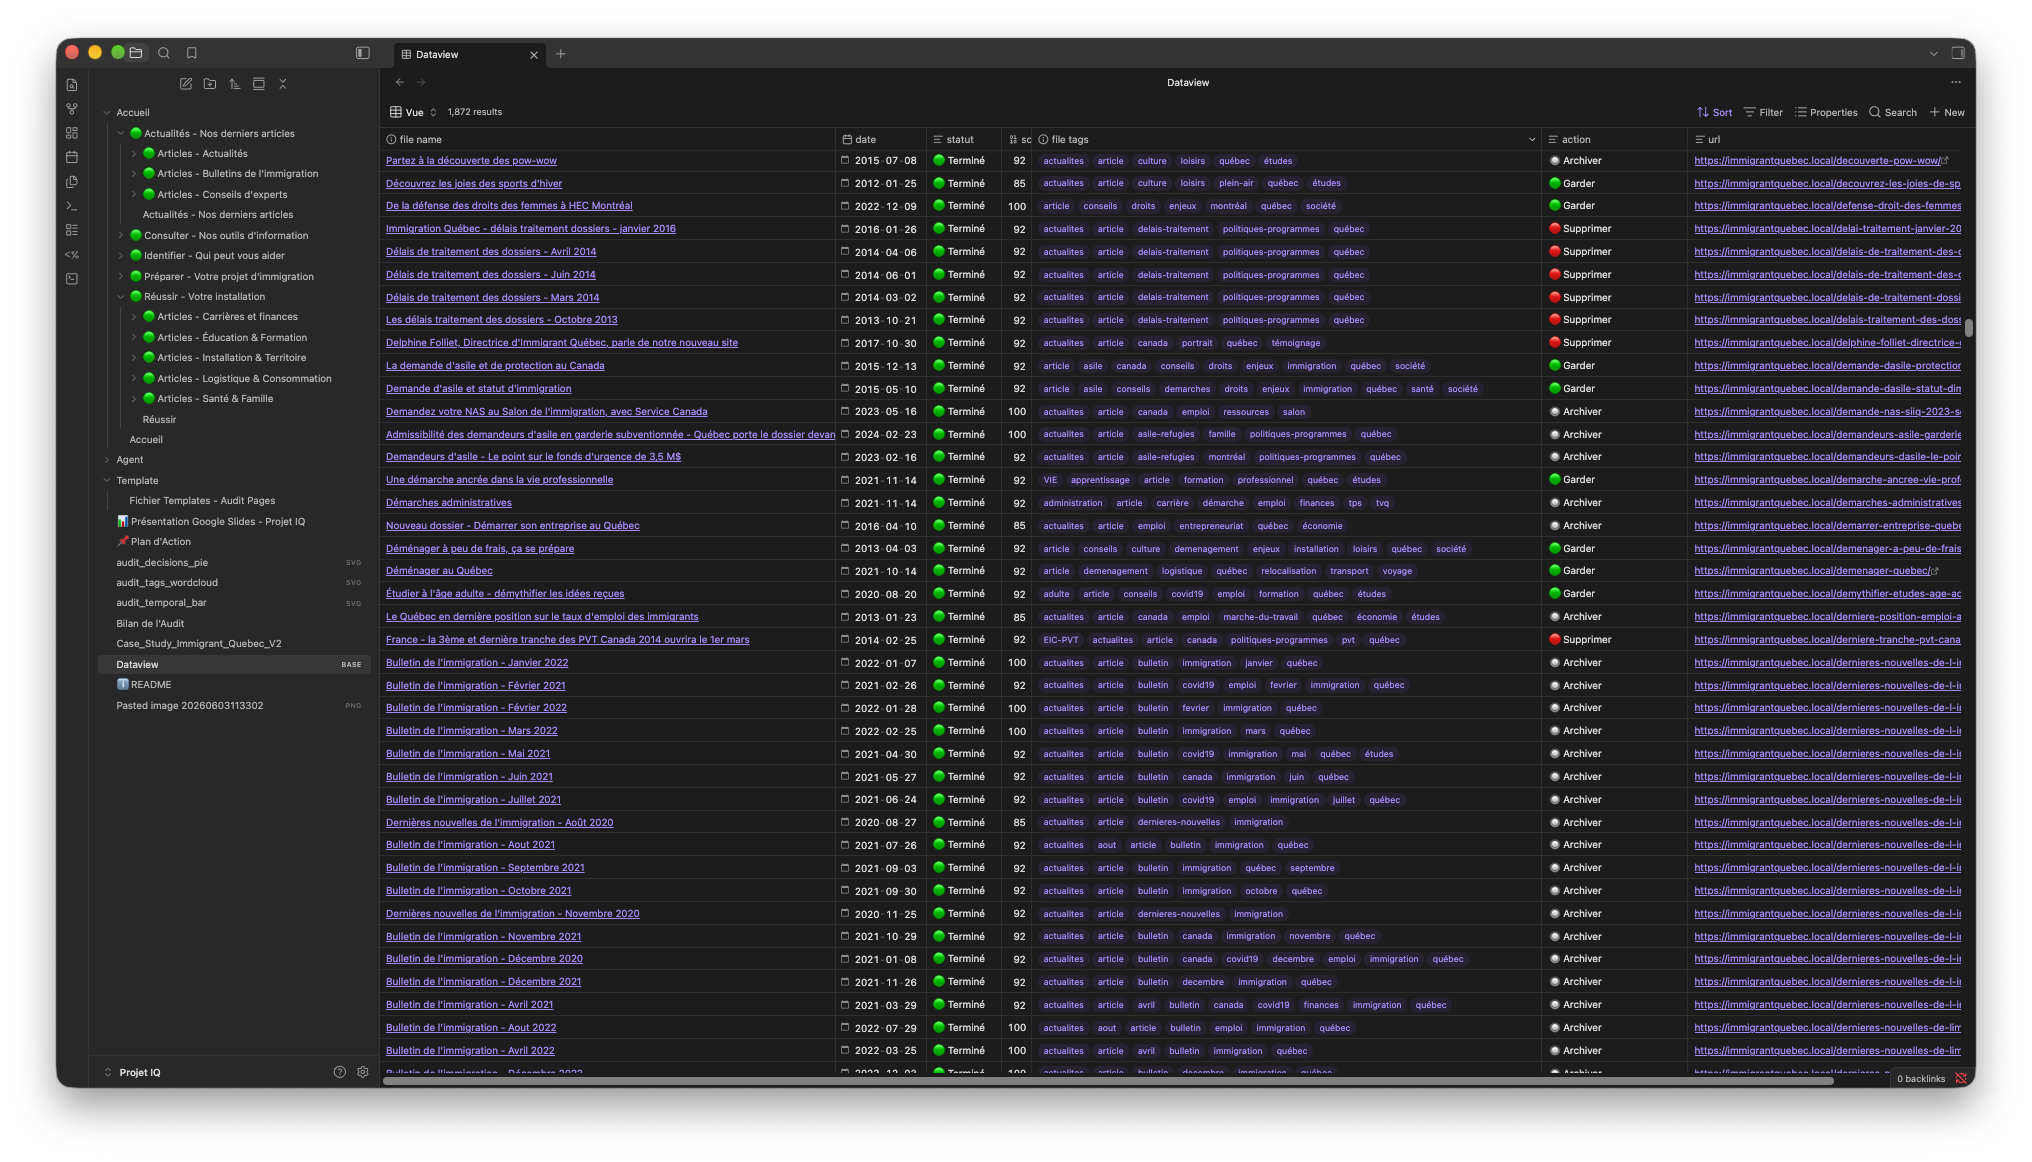
Task: Click the Sort button
Action: 1714,112
